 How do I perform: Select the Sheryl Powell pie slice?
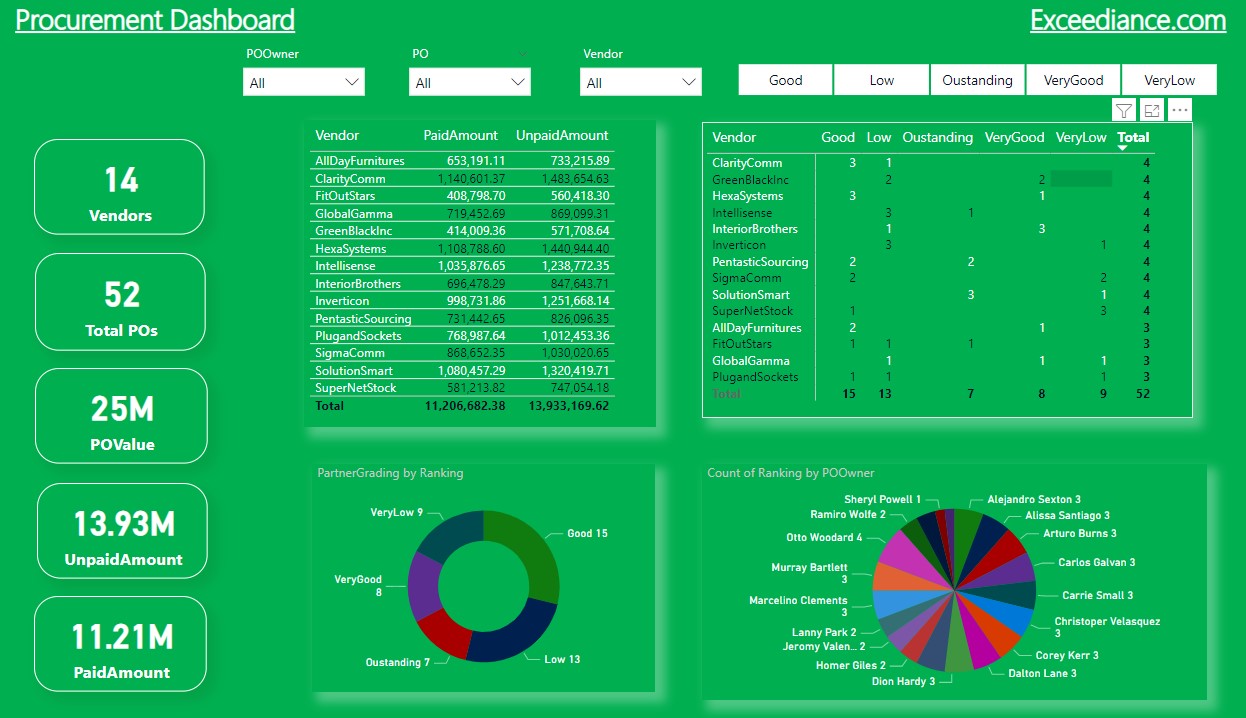[941, 516]
